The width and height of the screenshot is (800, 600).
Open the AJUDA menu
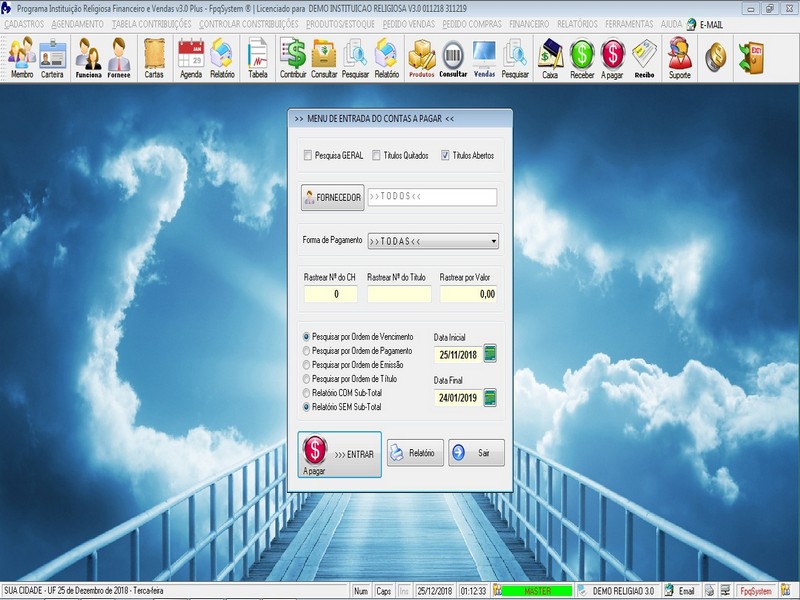(671, 24)
